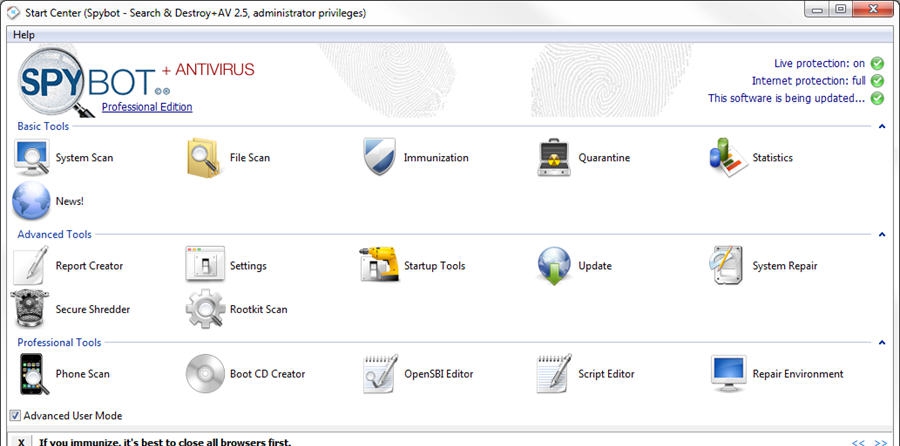Image resolution: width=900 pixels, height=446 pixels.
Task: Start Rootkit Scan gear icon
Action: coord(205,309)
